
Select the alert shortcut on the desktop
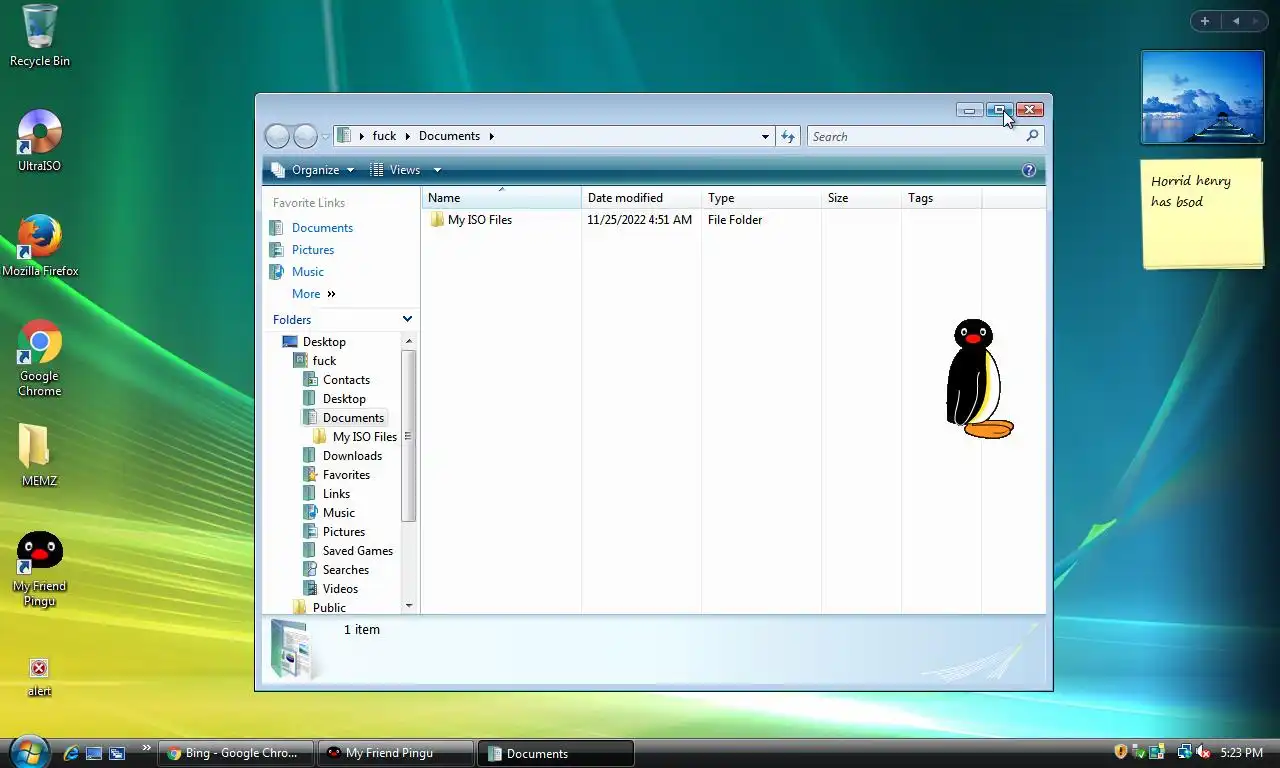(39, 677)
